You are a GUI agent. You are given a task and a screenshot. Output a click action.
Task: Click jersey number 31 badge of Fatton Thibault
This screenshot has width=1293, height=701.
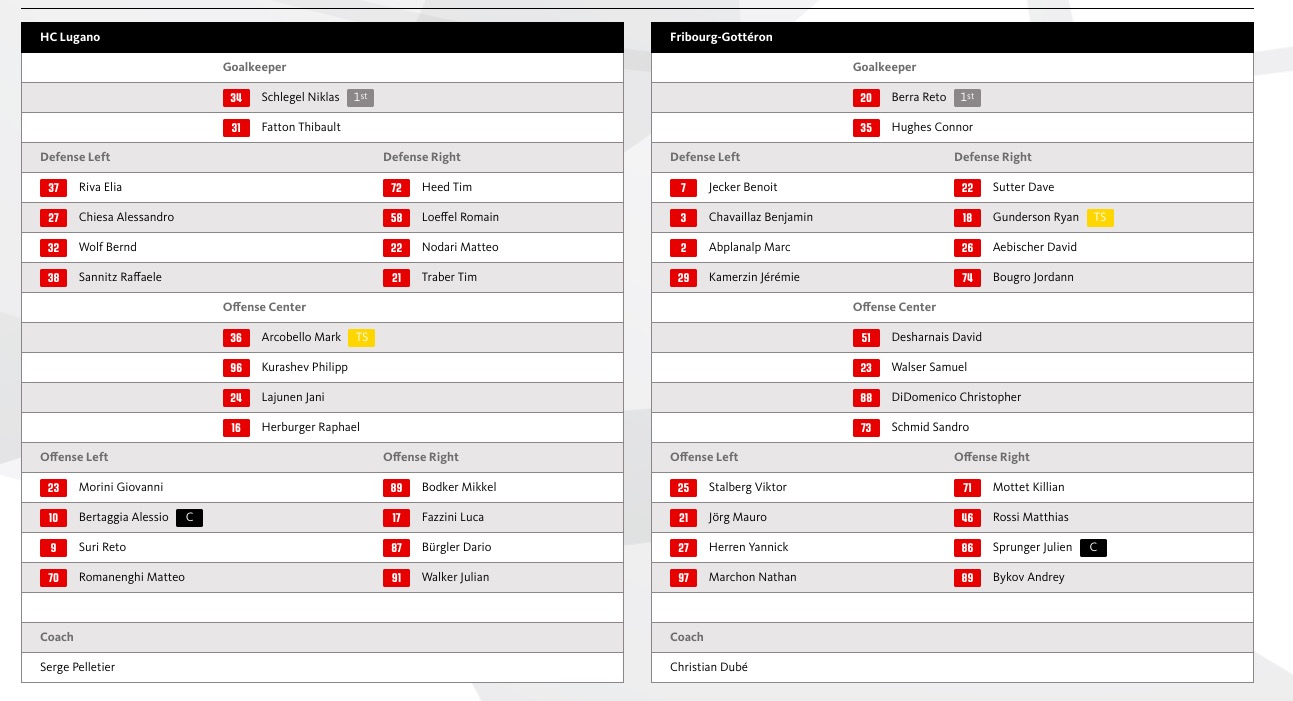[x=236, y=127]
